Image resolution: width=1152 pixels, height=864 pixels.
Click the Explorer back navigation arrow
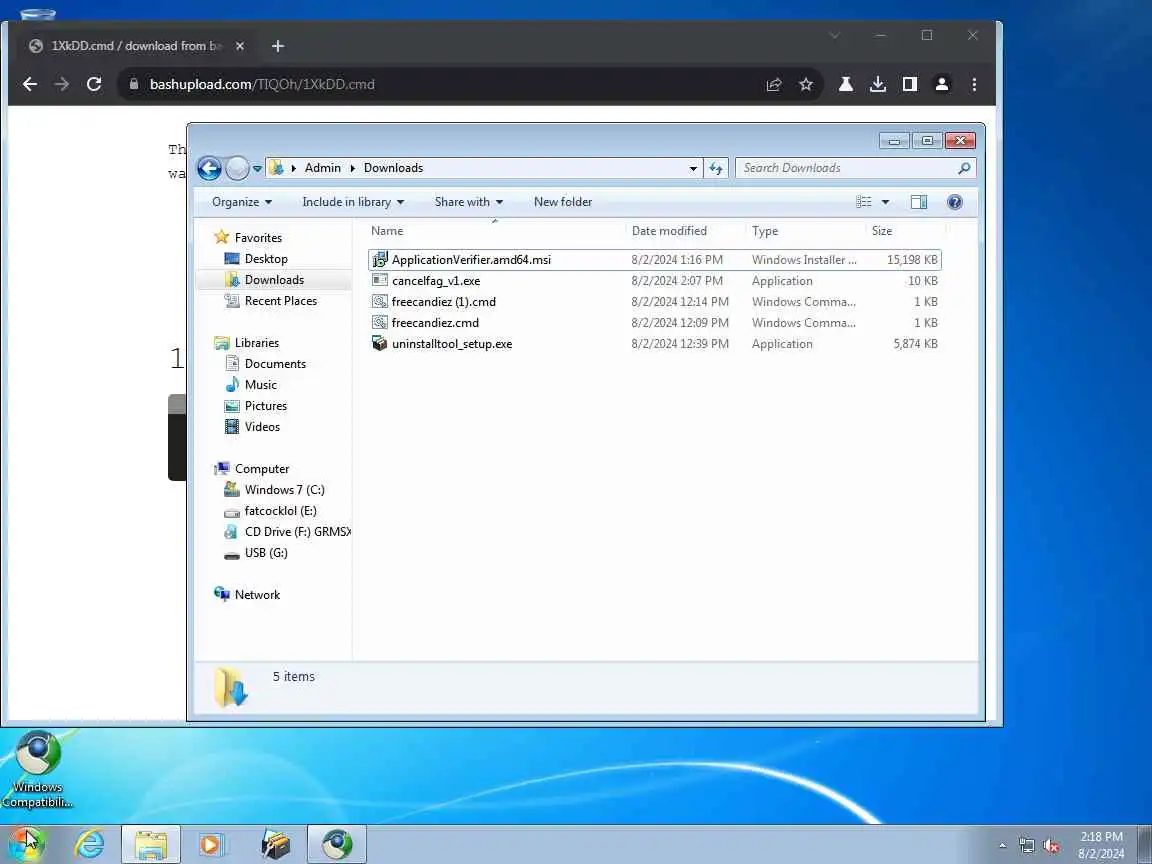pyautogui.click(x=209, y=168)
